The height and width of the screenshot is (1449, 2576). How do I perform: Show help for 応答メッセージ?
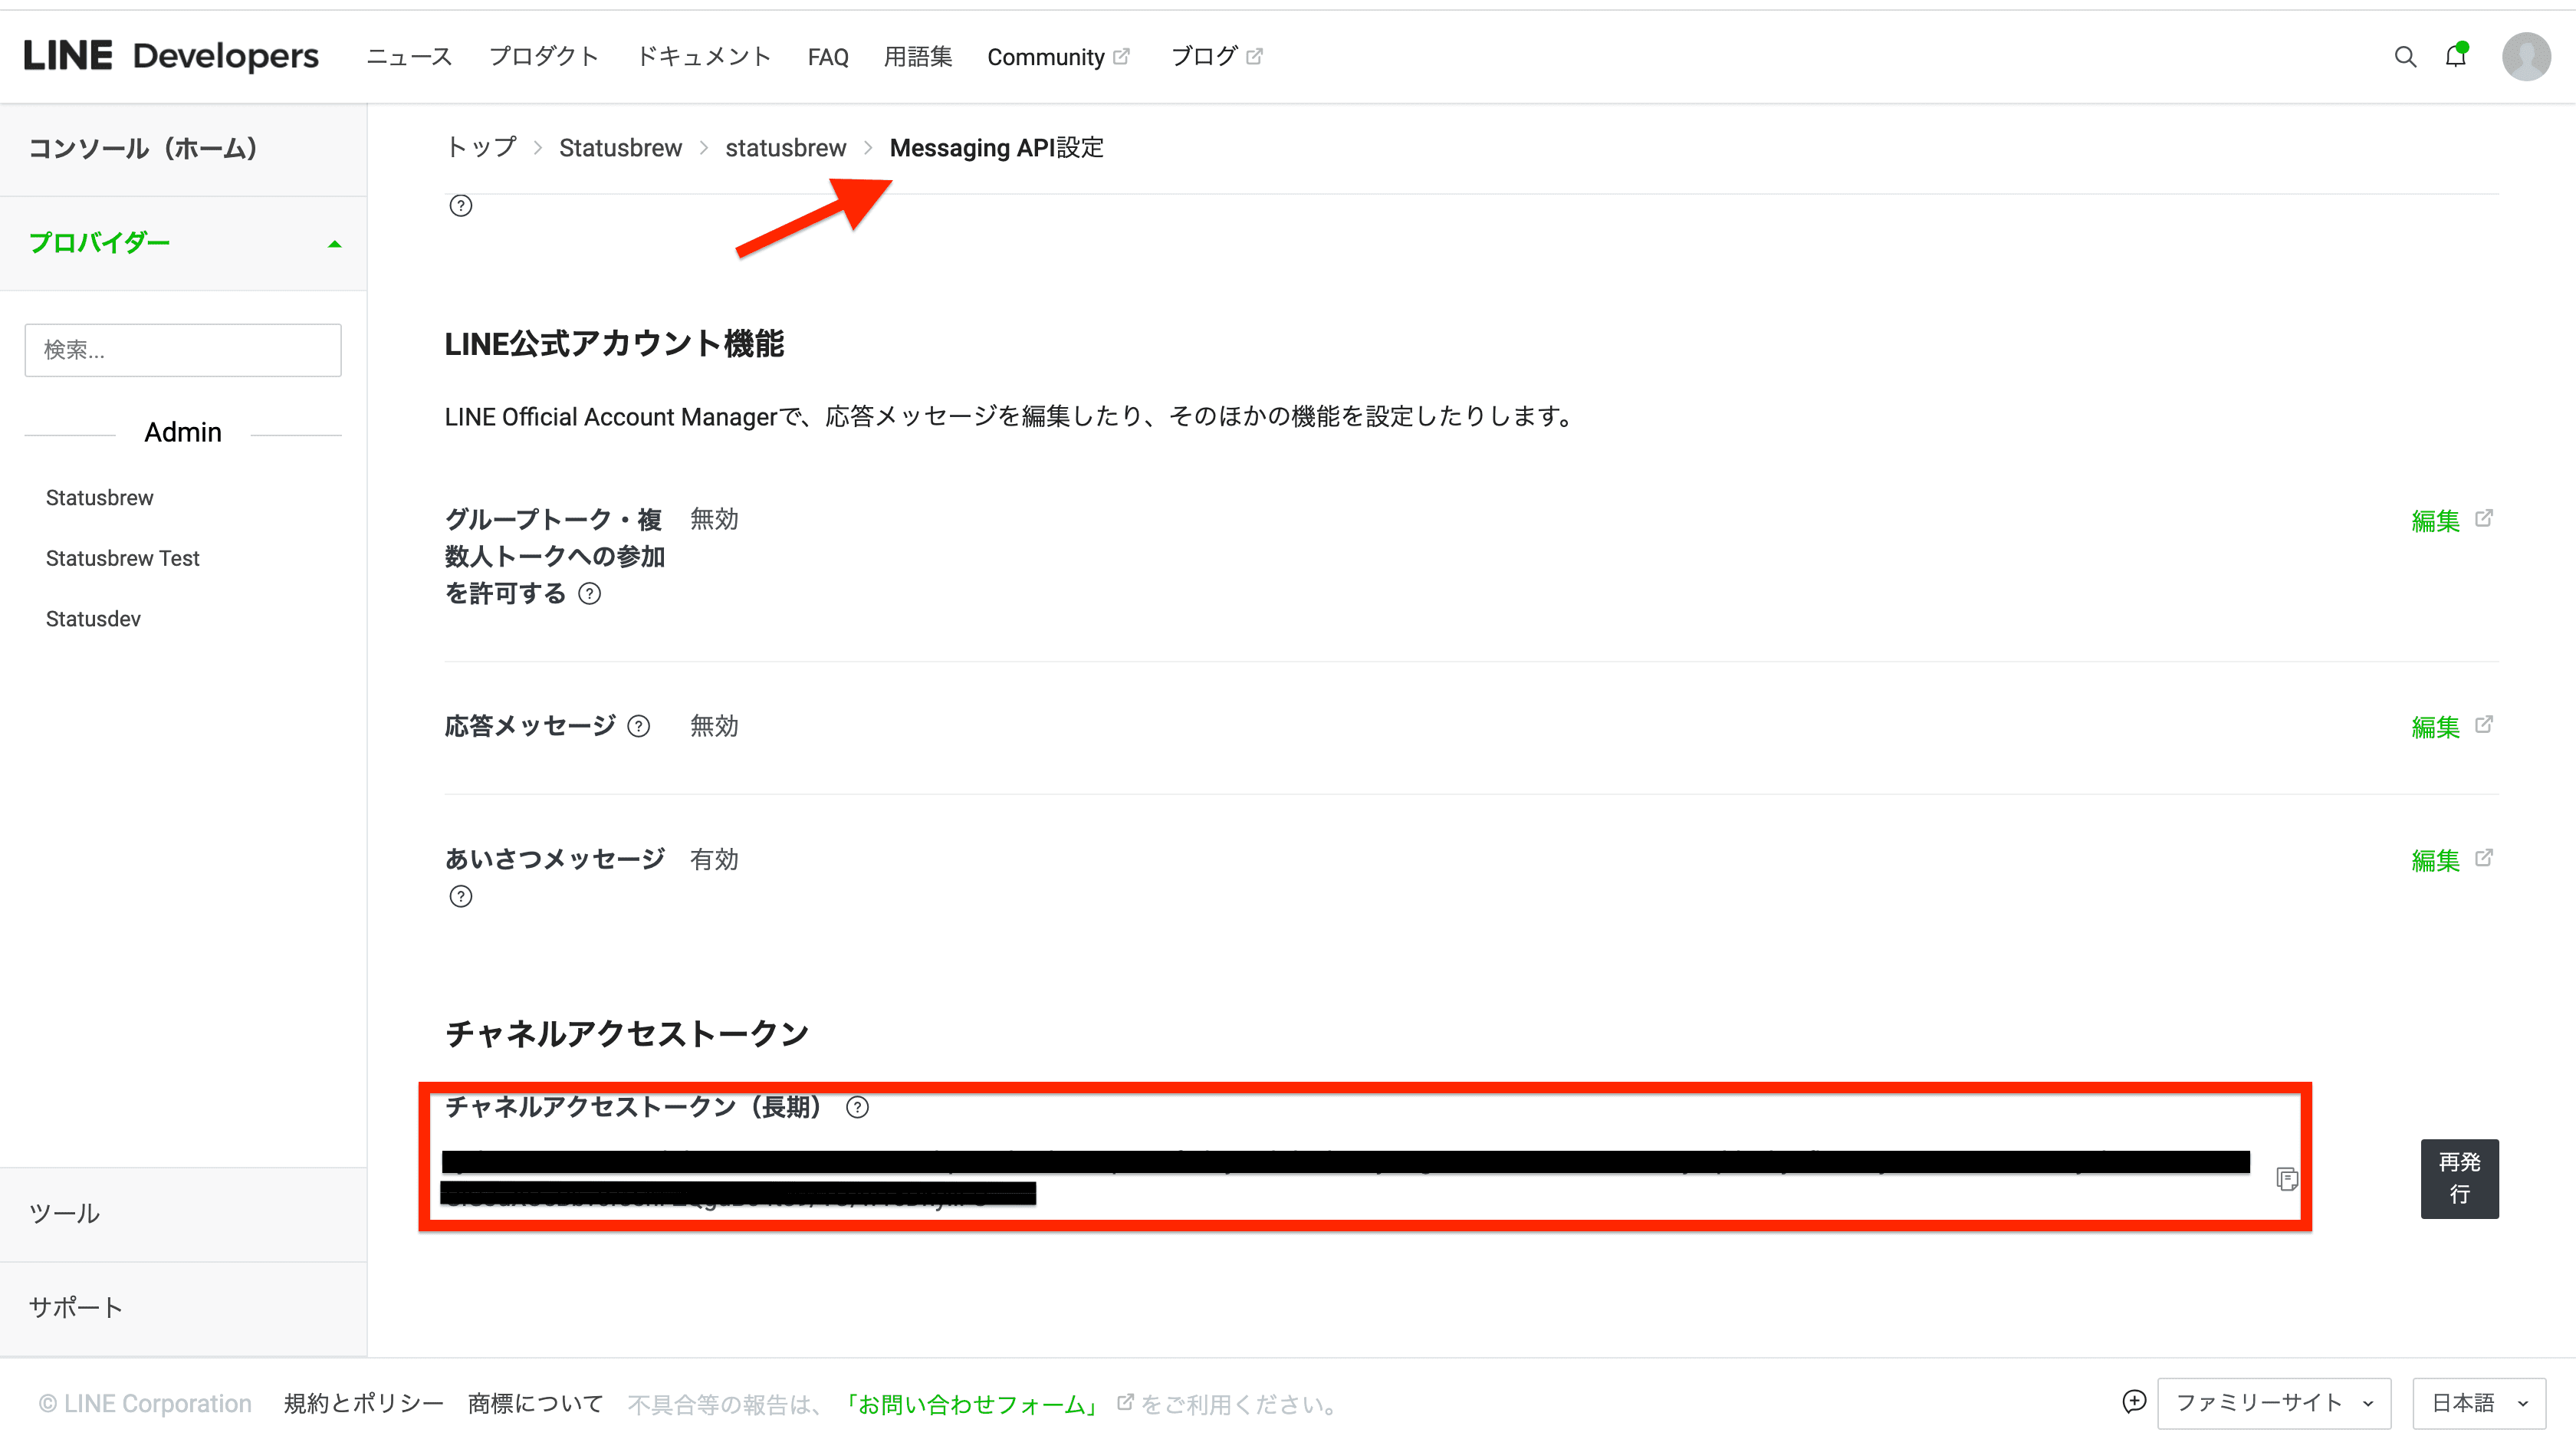click(x=638, y=726)
